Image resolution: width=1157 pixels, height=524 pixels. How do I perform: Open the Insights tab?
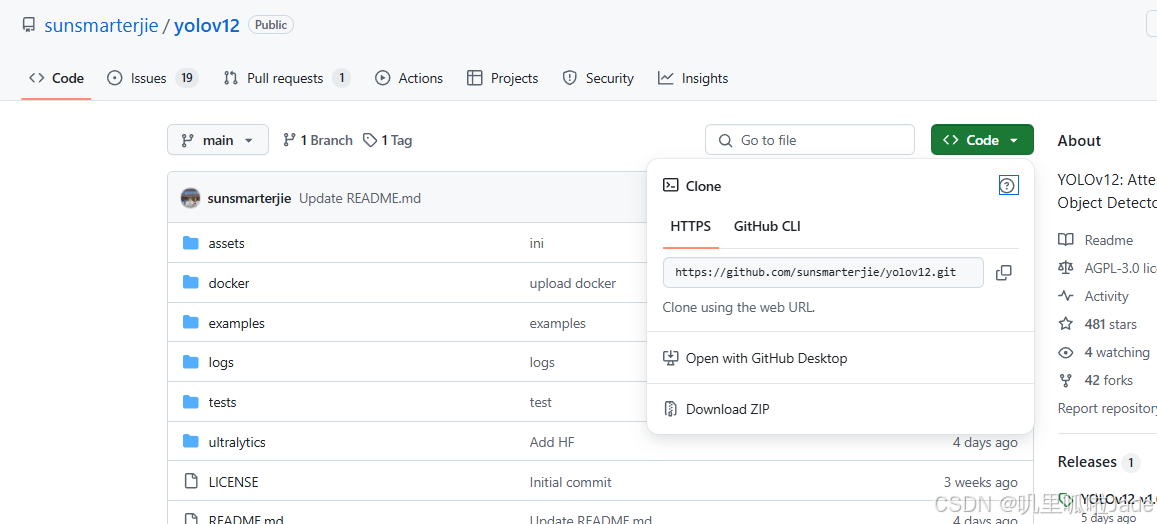coord(693,78)
